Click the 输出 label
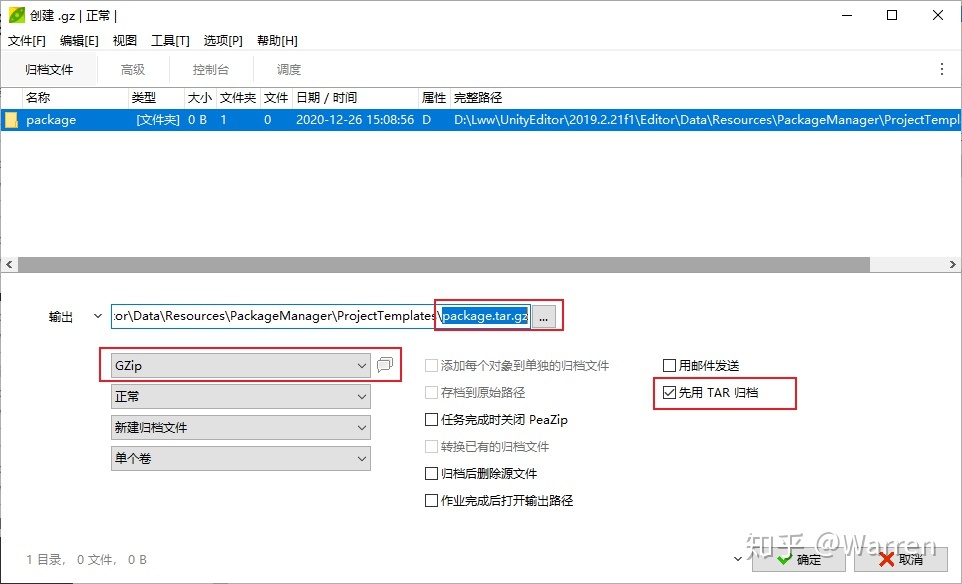Image resolution: width=962 pixels, height=584 pixels. tap(61, 317)
